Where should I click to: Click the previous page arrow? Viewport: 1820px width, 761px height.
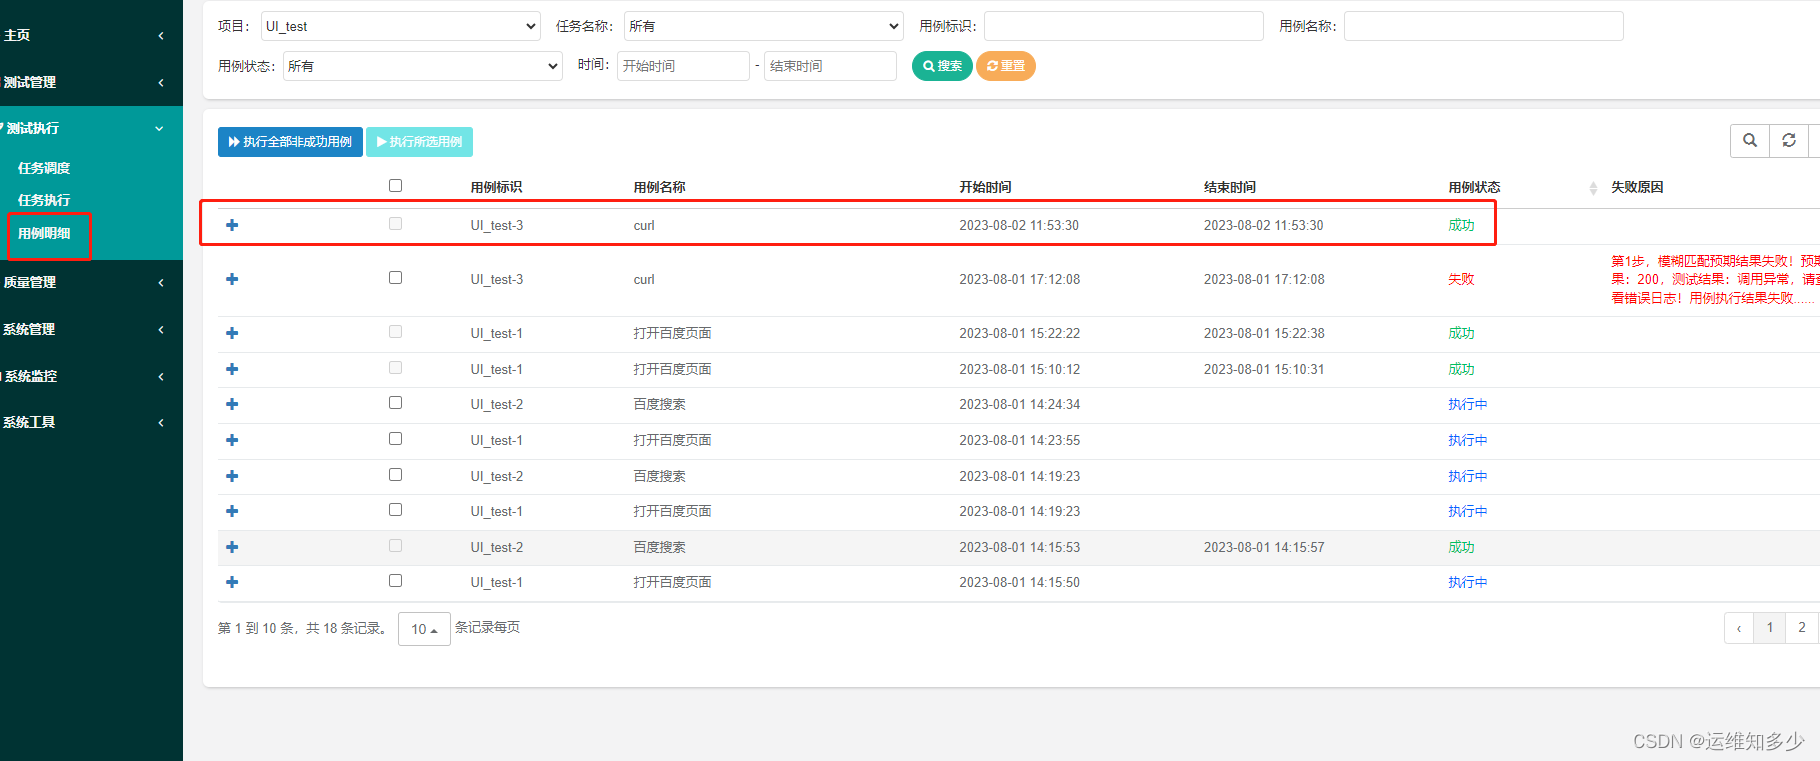[1739, 628]
